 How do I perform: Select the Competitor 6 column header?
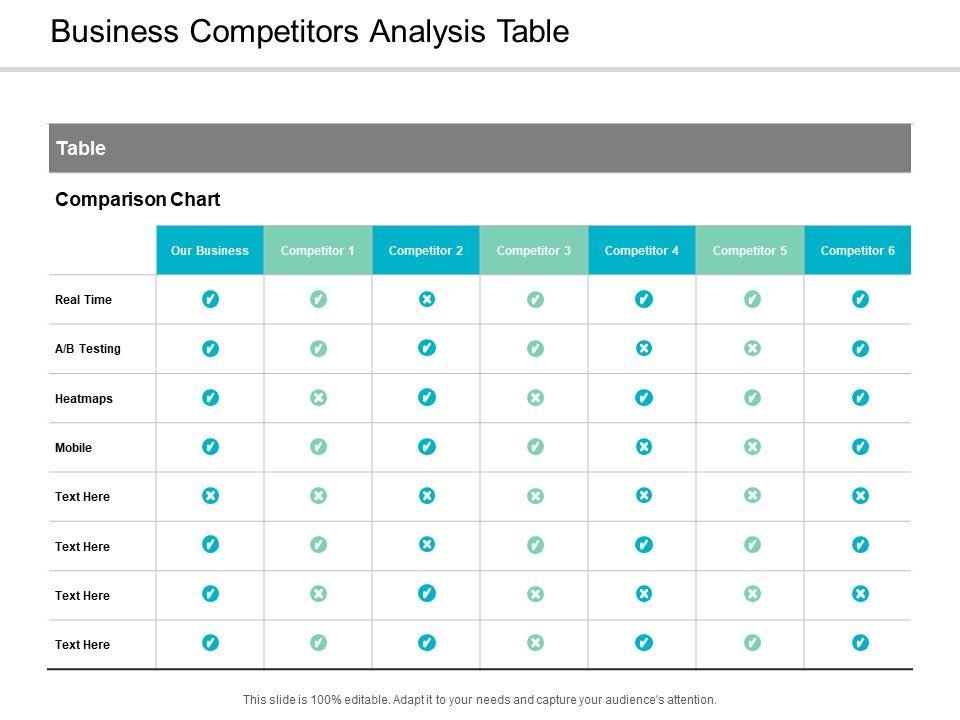click(858, 251)
